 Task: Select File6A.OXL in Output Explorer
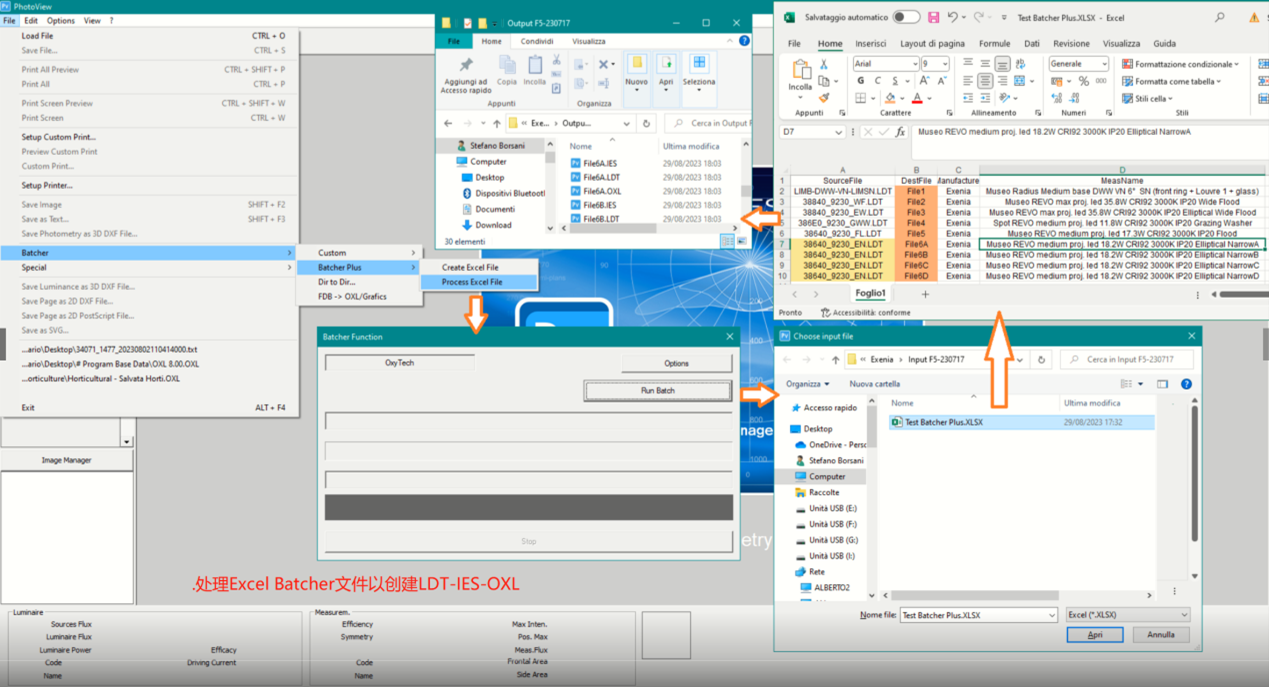(x=601, y=191)
